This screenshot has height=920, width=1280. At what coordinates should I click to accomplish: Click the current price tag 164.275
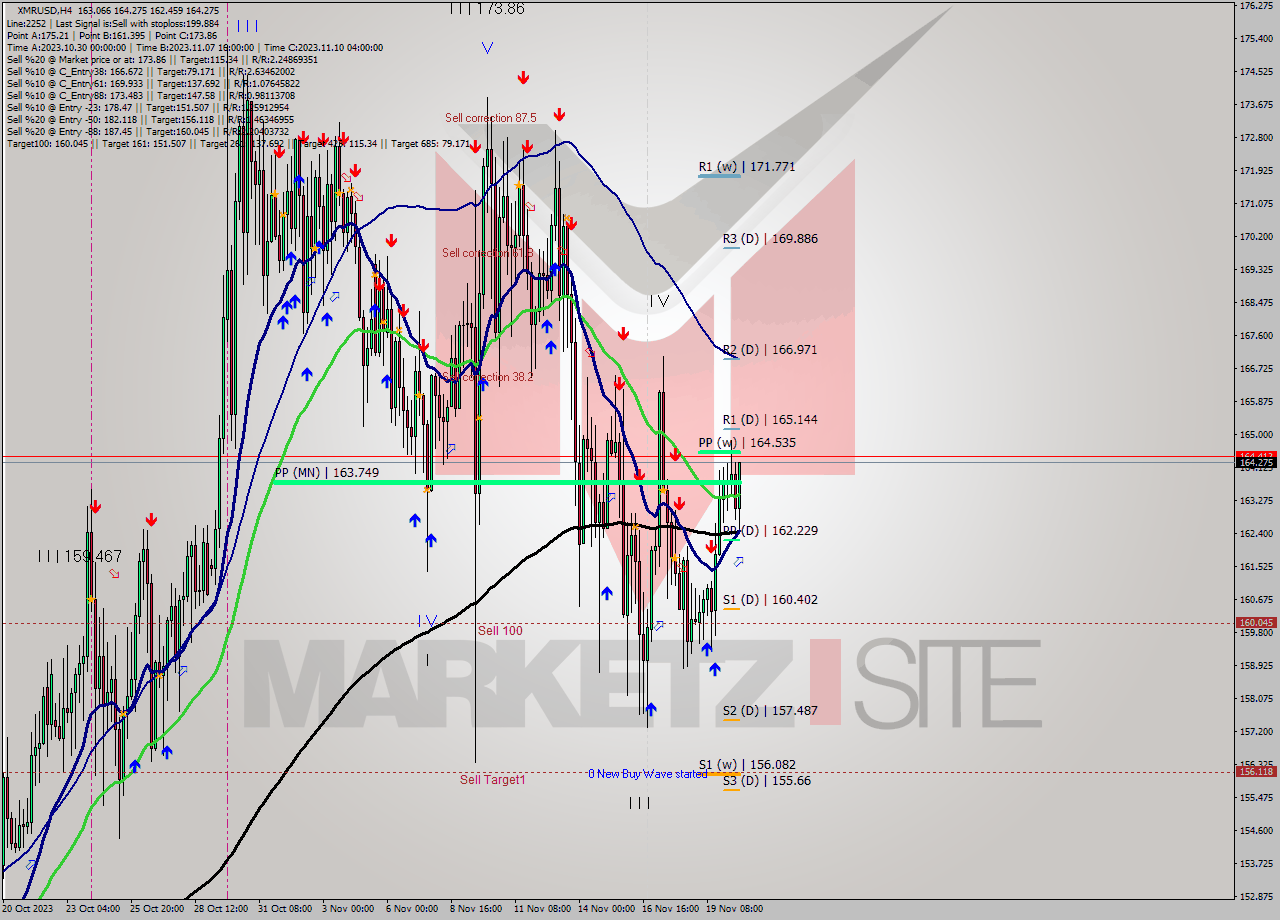pos(1256,462)
